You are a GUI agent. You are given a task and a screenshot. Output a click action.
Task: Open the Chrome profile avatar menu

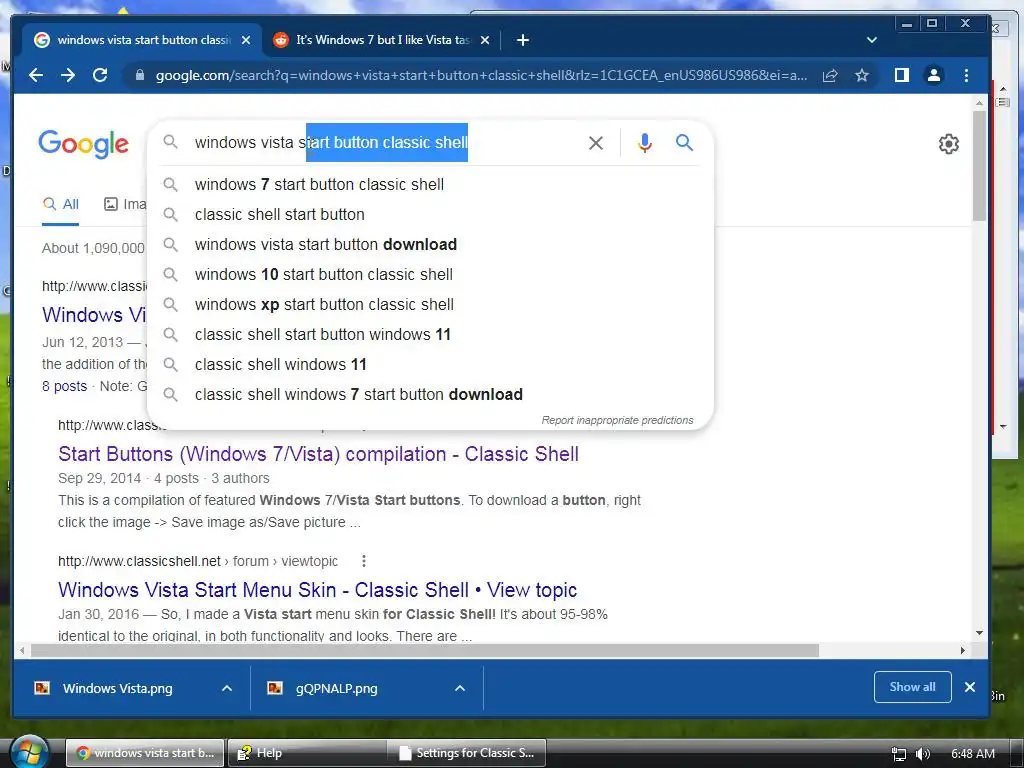point(934,75)
